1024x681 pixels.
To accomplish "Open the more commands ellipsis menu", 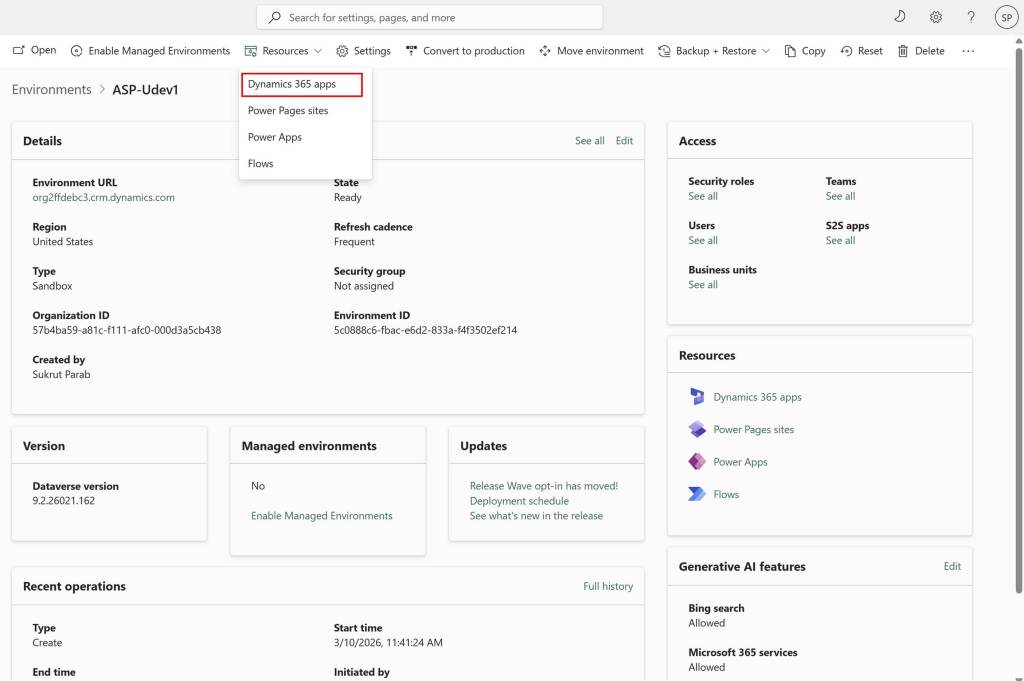I will click(968, 51).
